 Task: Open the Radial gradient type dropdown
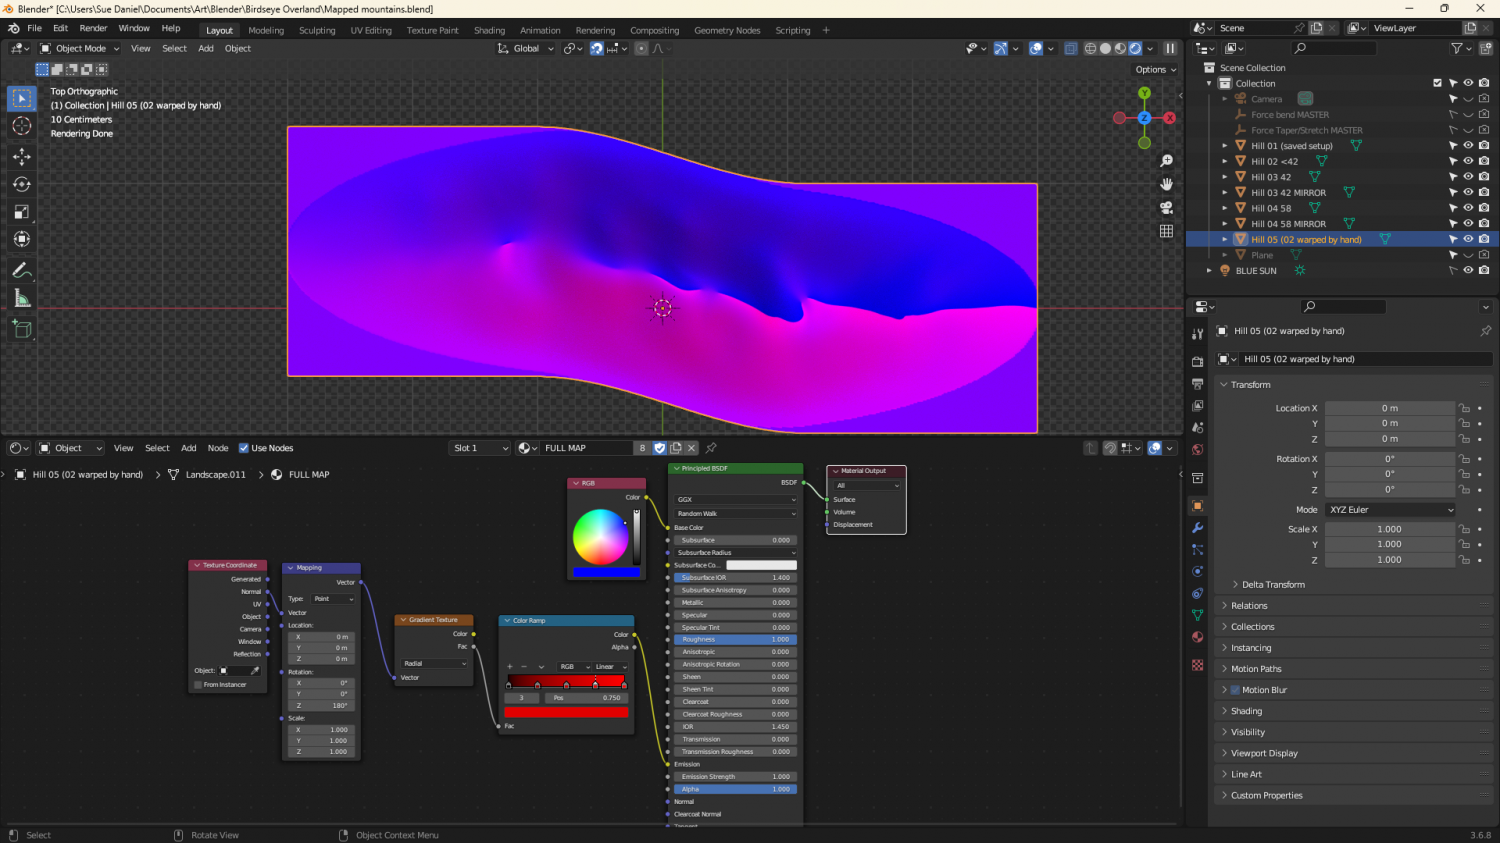(x=434, y=664)
